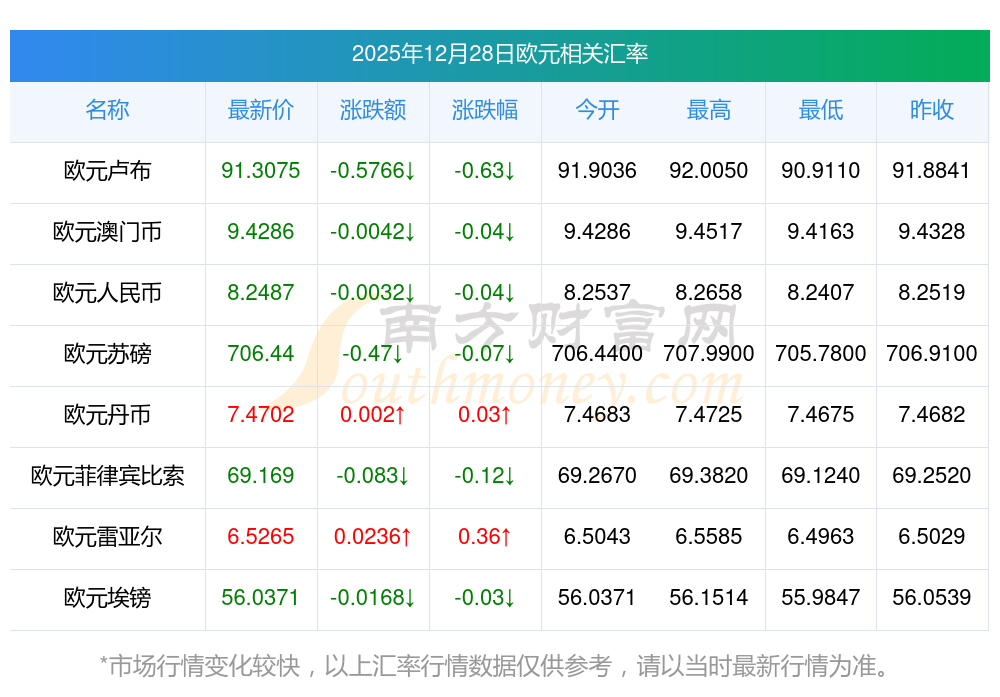Select the 欧元菲律宾比索 row label
Image resolution: width=1000 pixels, height=697 pixels.
[x=107, y=476]
